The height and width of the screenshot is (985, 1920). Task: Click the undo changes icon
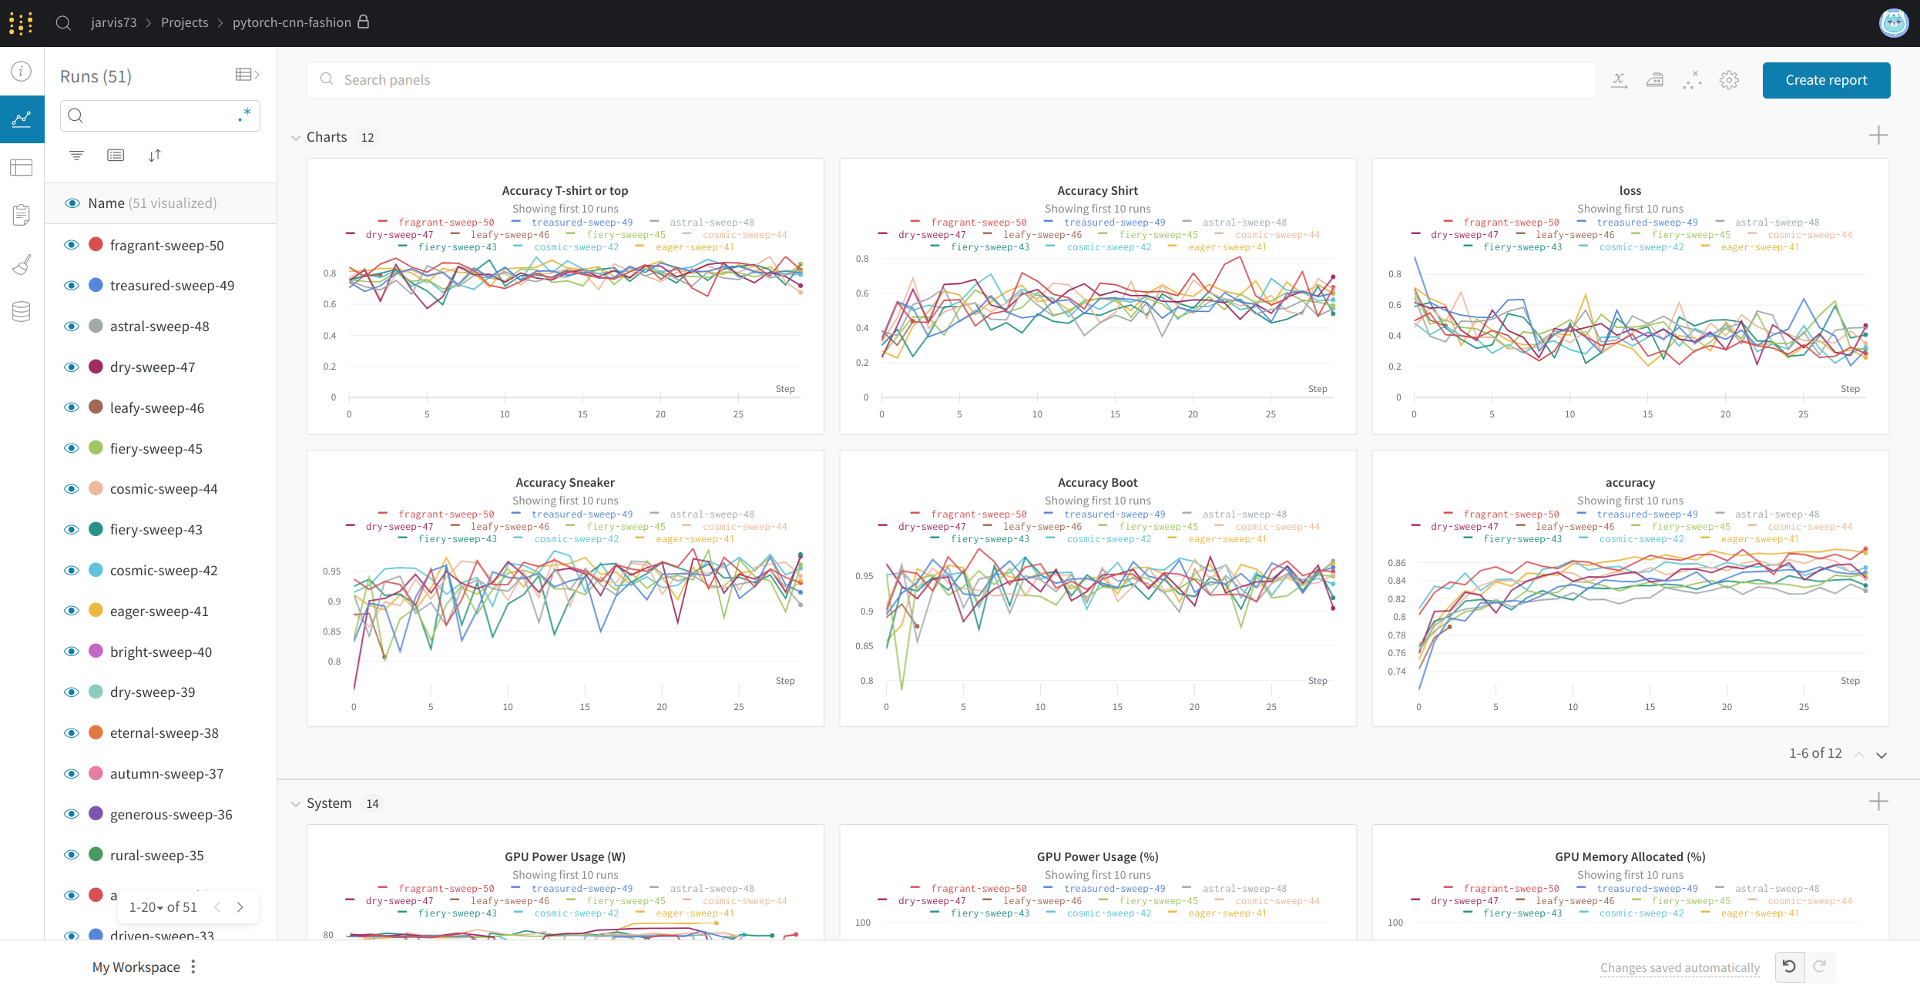tap(1789, 966)
